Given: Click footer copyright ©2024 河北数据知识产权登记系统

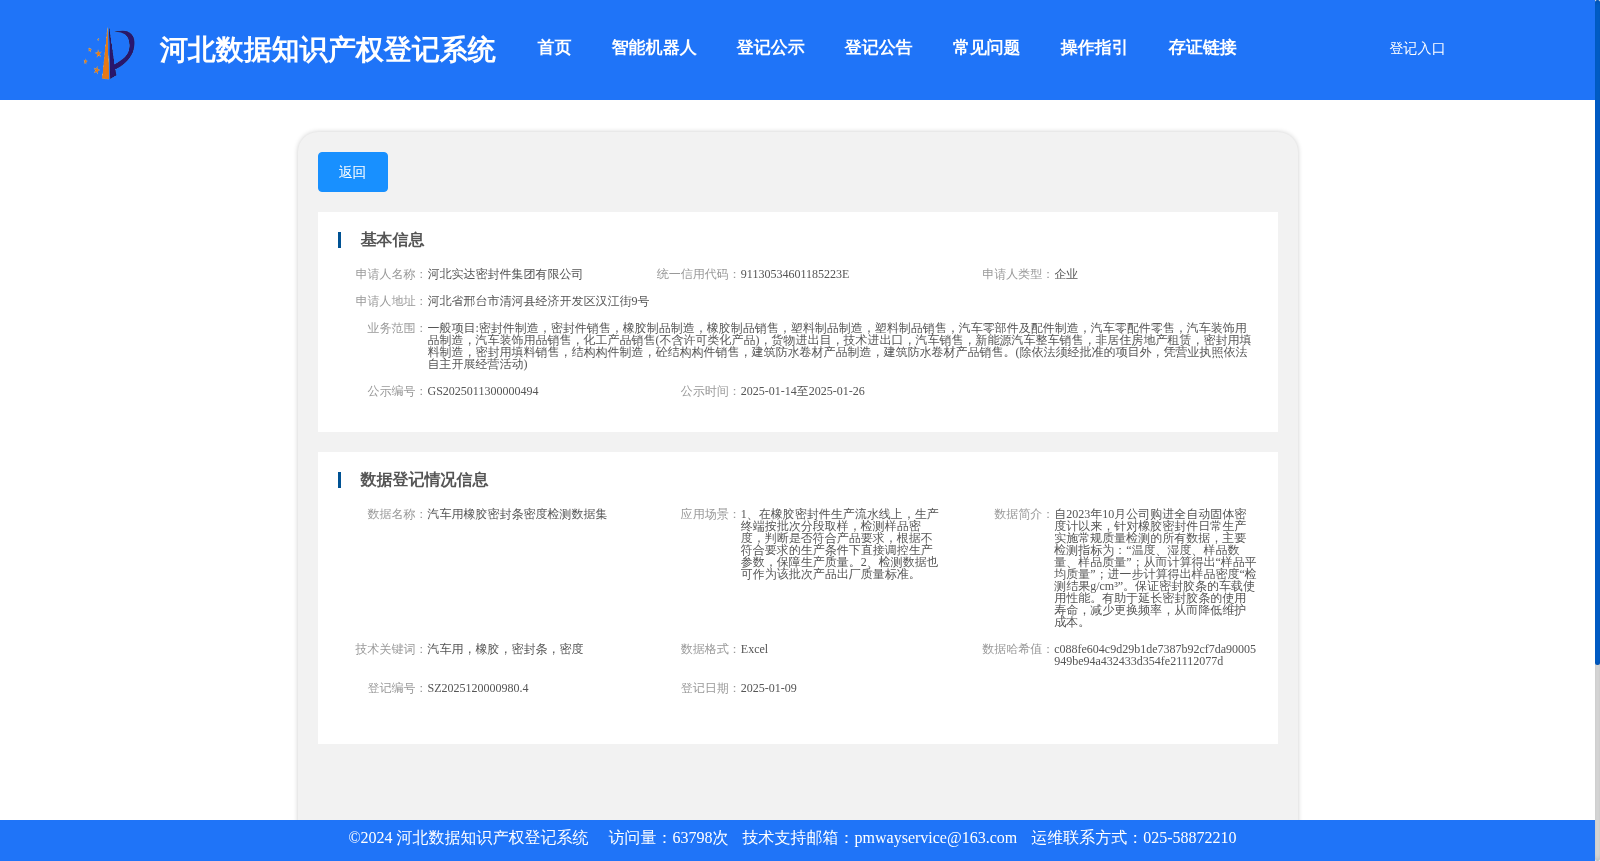Looking at the screenshot, I should point(468,838).
